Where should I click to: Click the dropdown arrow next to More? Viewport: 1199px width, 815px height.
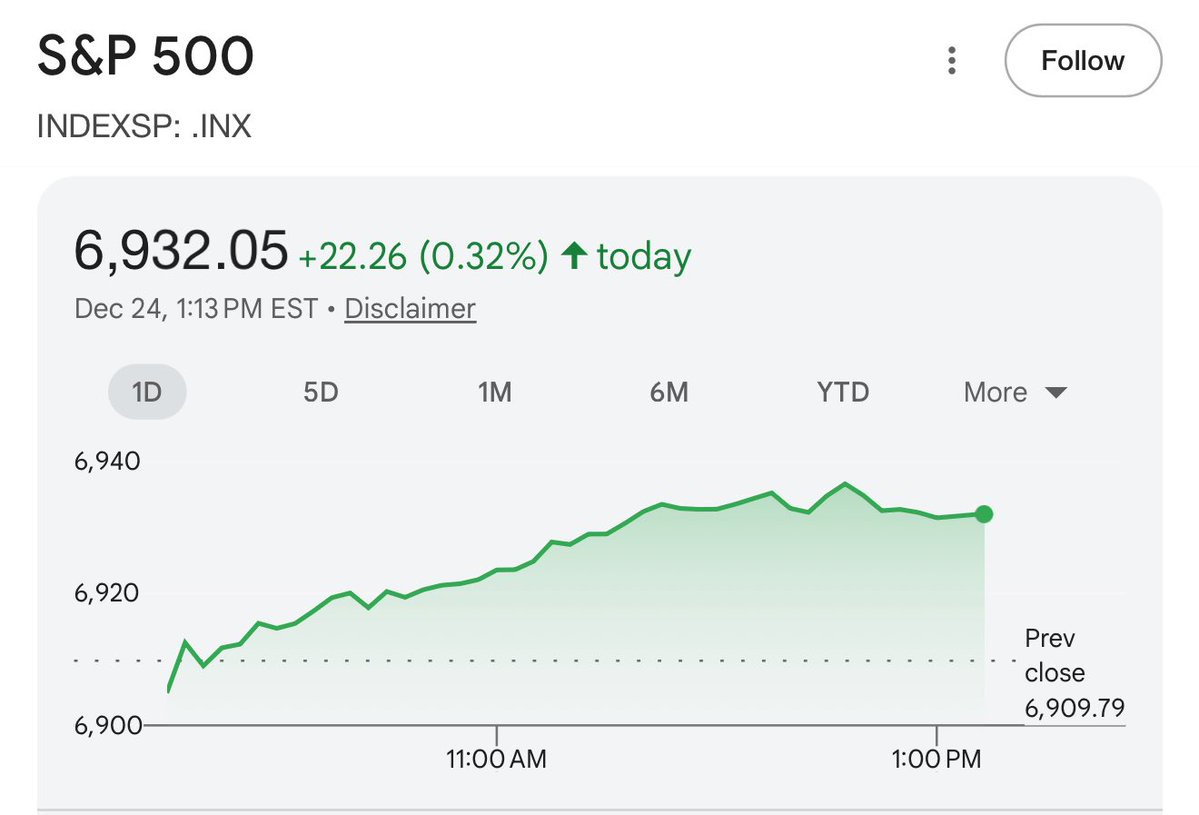tap(1056, 393)
